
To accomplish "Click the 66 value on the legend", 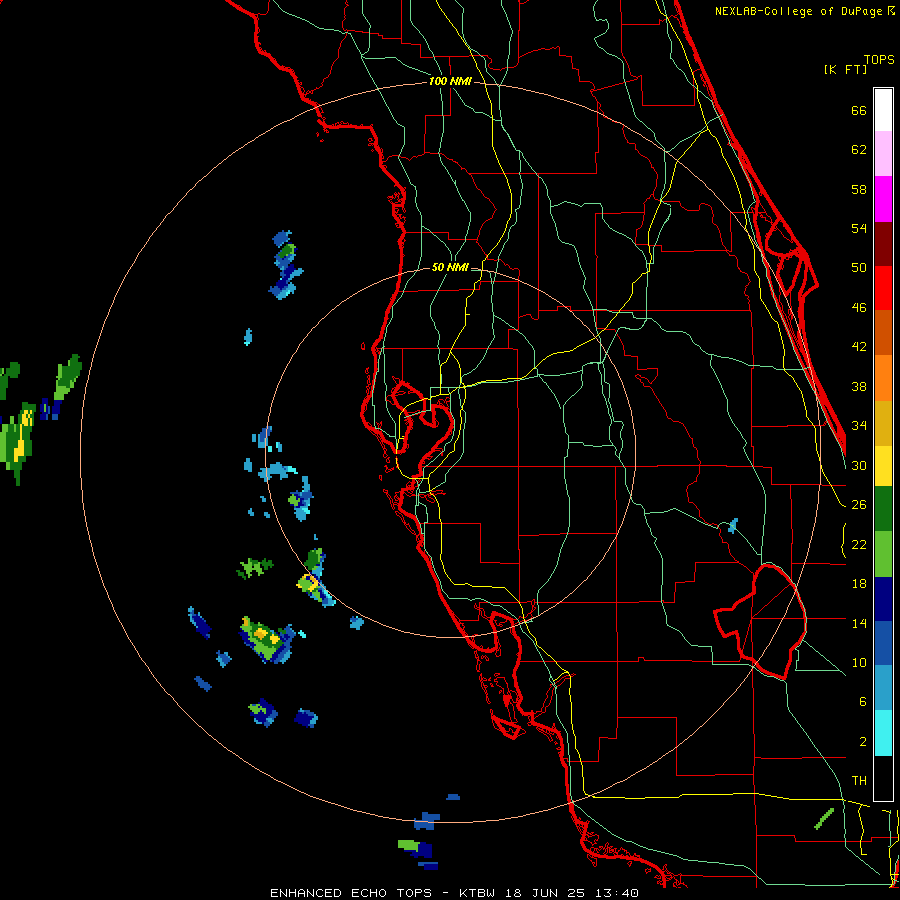I will click(x=859, y=111).
